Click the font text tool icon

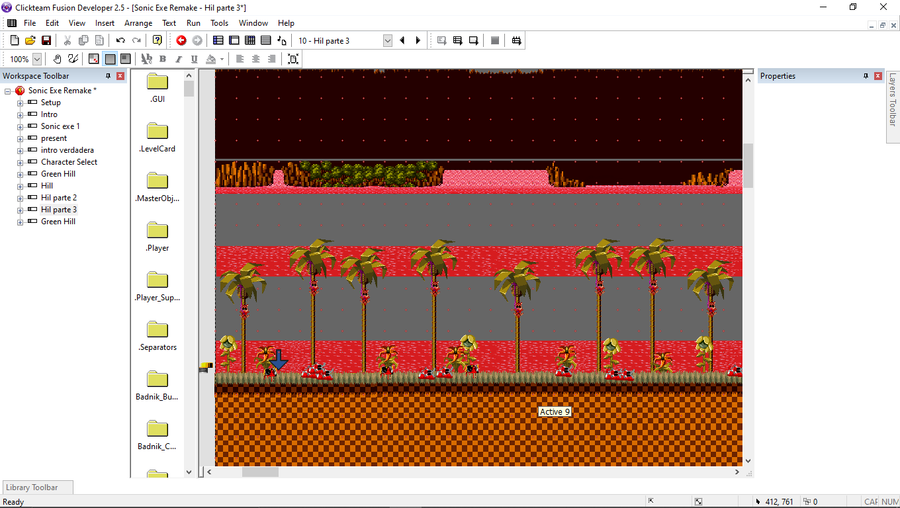[x=146, y=59]
